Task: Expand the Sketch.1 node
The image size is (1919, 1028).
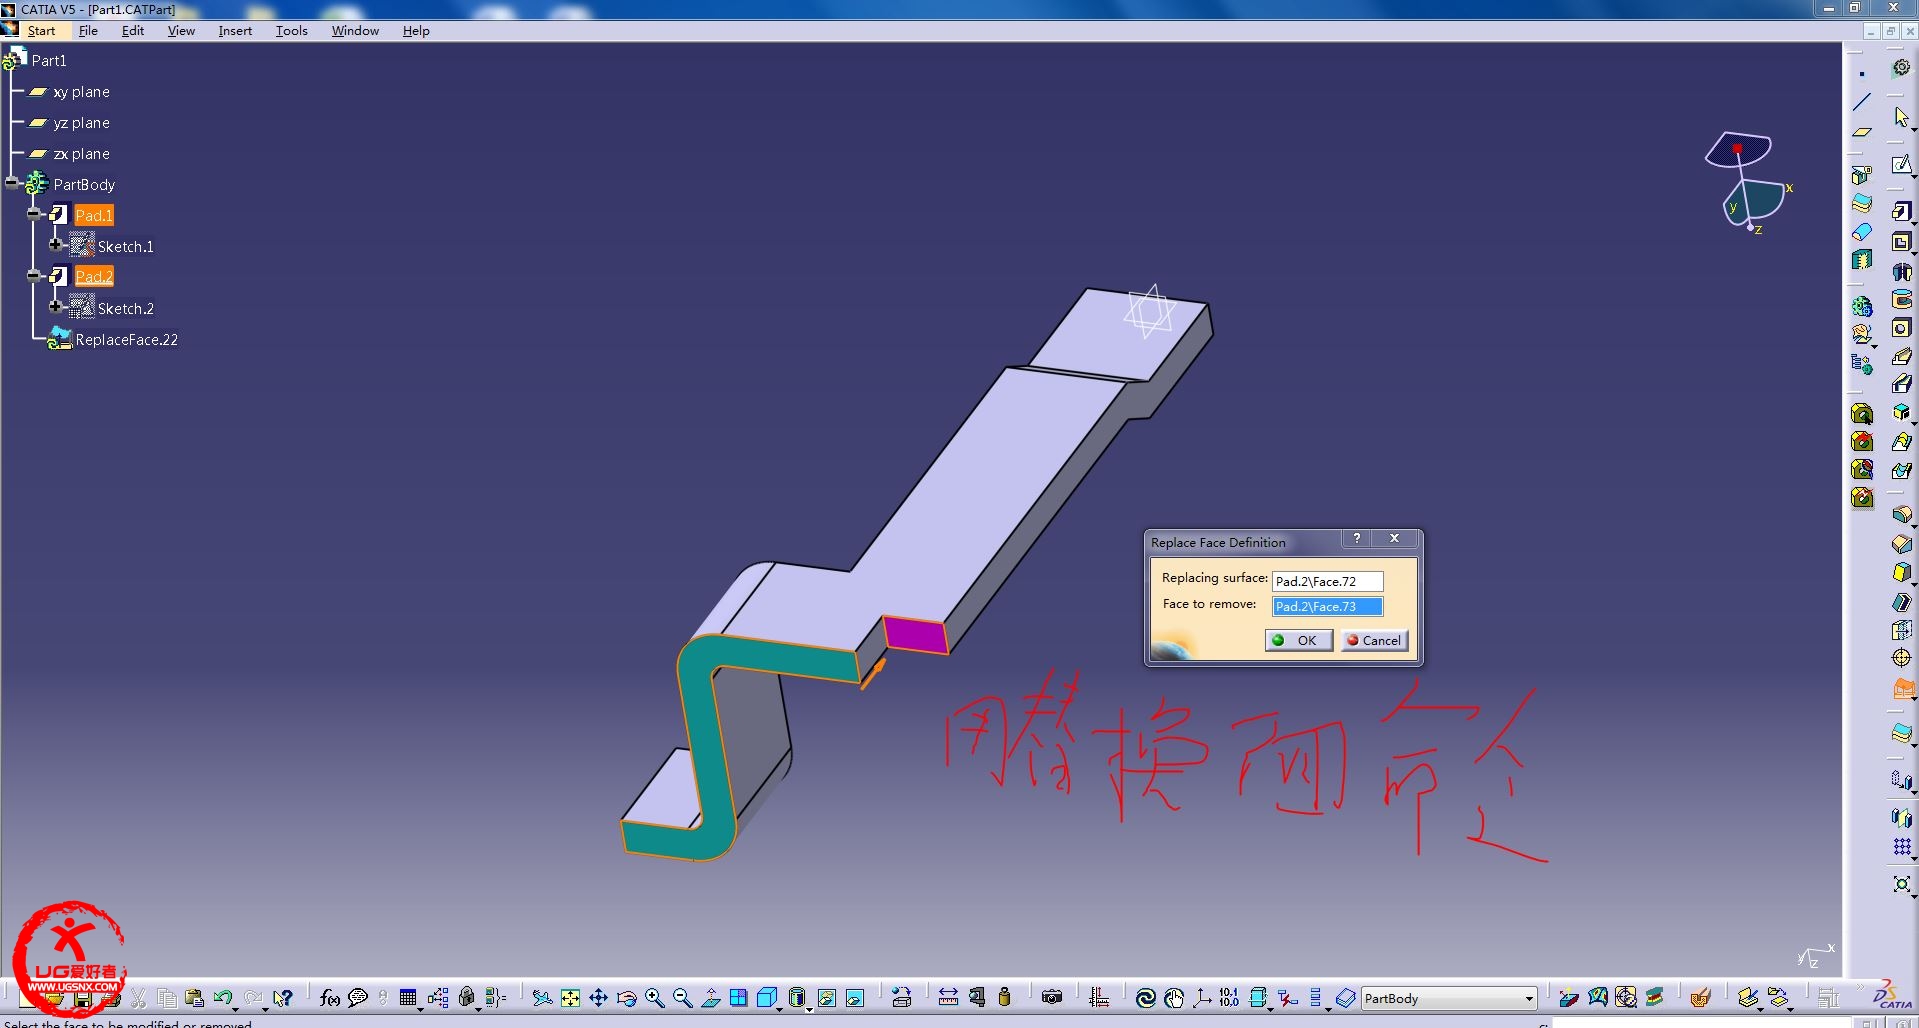Action: [55, 244]
